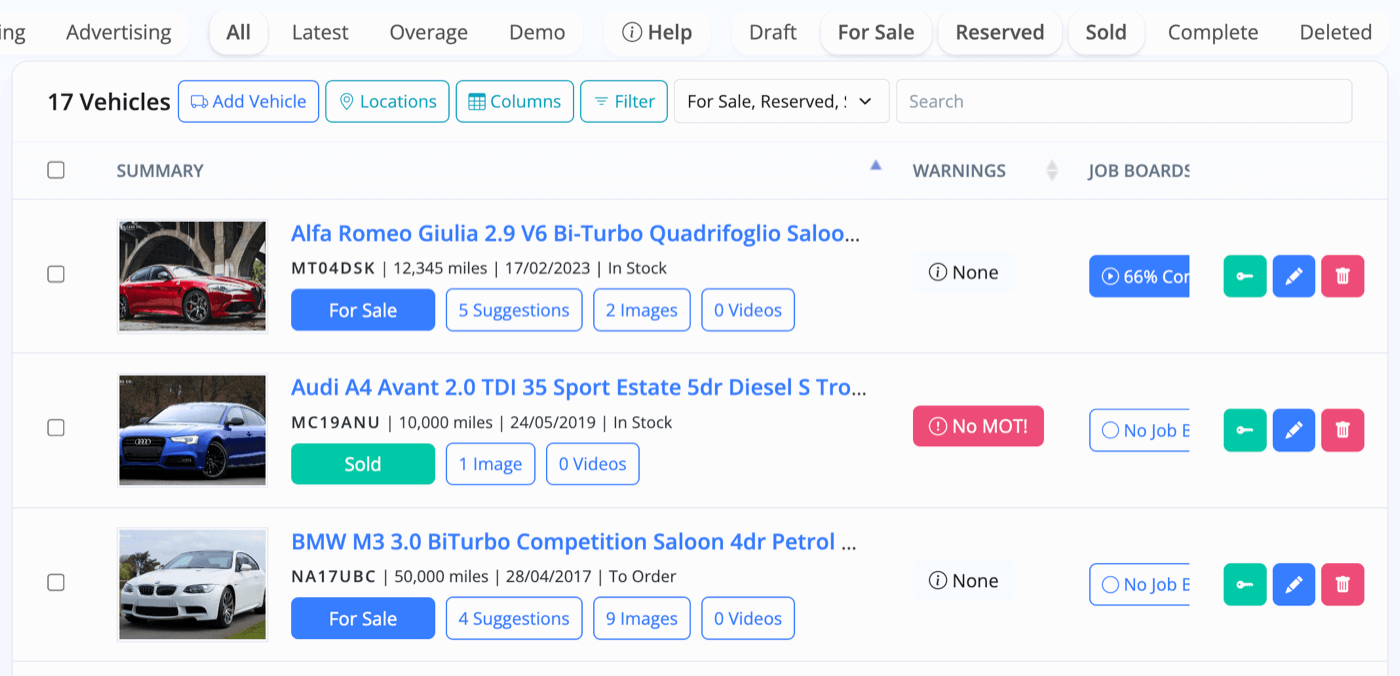
Task: Open the white BMW thumbnail
Action: click(x=192, y=584)
